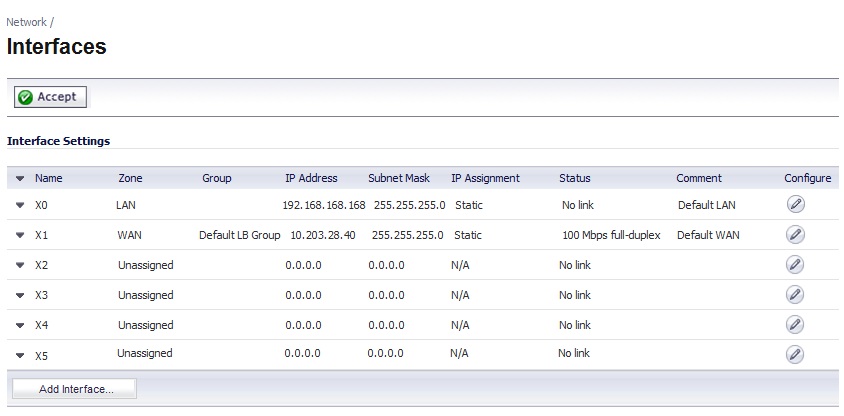Expand the X4 interface row arrow

(x=20, y=326)
